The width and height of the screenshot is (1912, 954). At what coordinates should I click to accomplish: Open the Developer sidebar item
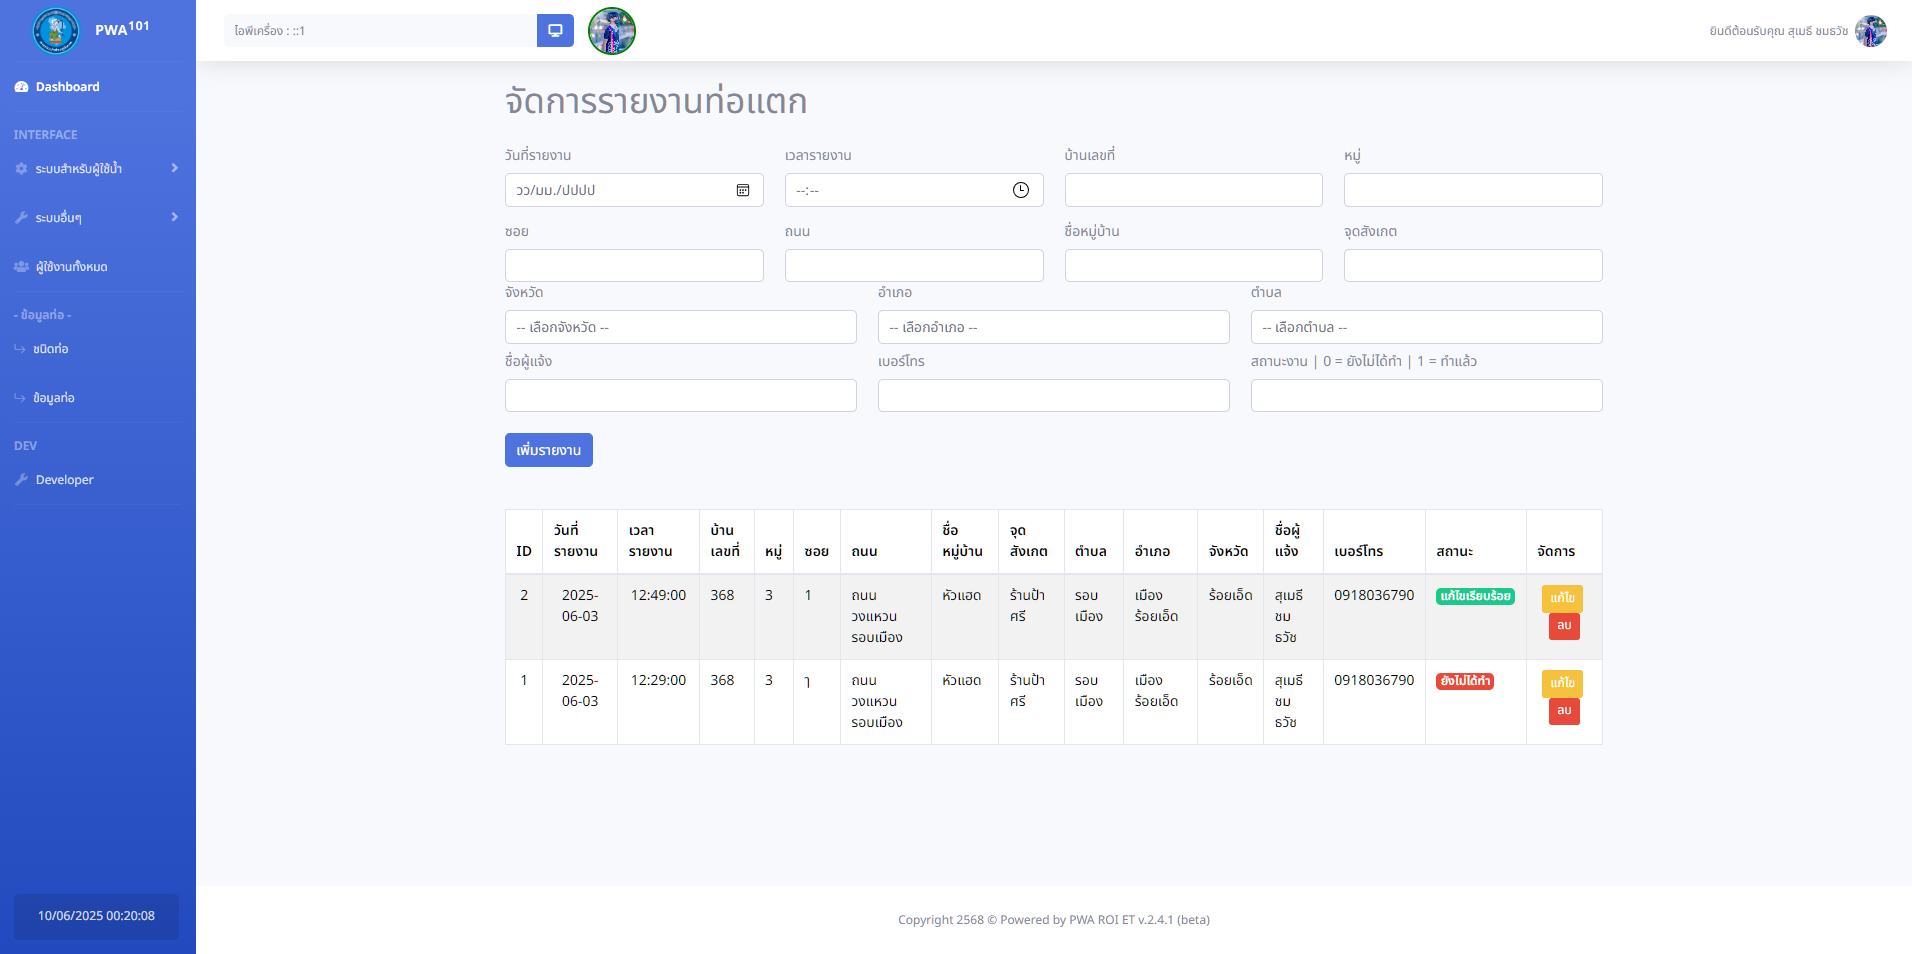[x=64, y=480]
